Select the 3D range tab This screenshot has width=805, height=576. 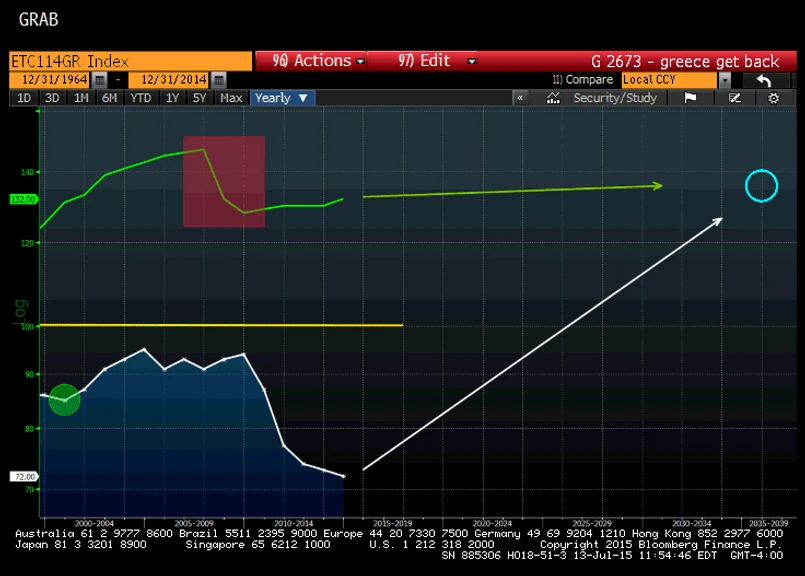(52, 98)
